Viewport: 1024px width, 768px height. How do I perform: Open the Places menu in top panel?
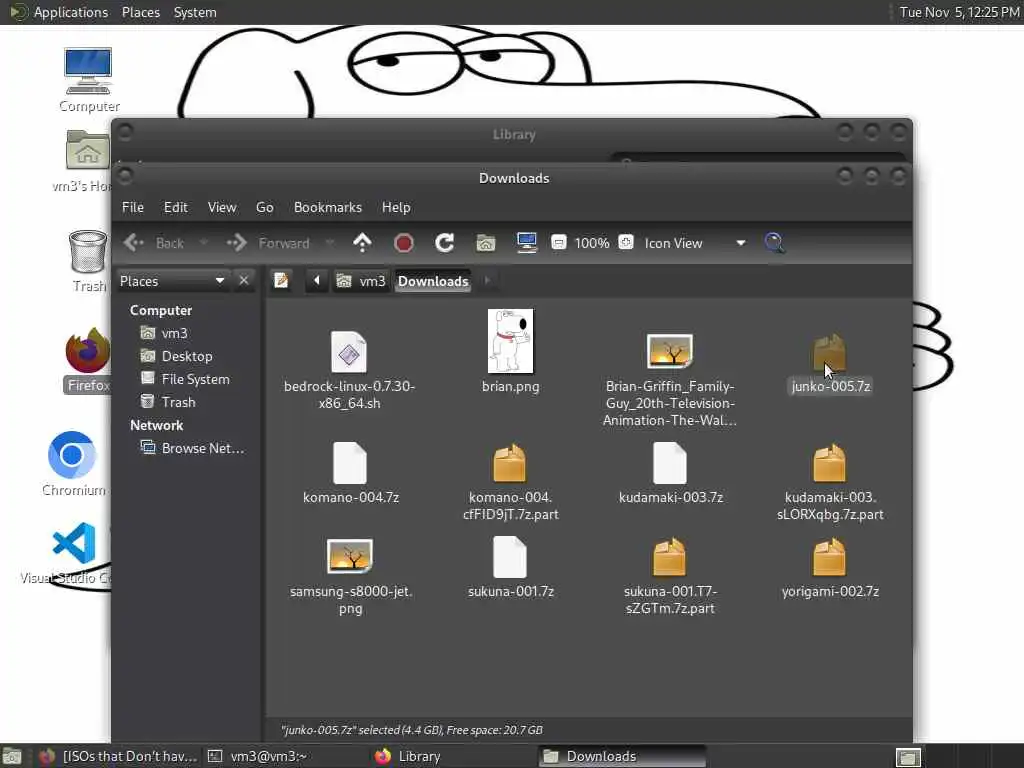click(x=140, y=12)
